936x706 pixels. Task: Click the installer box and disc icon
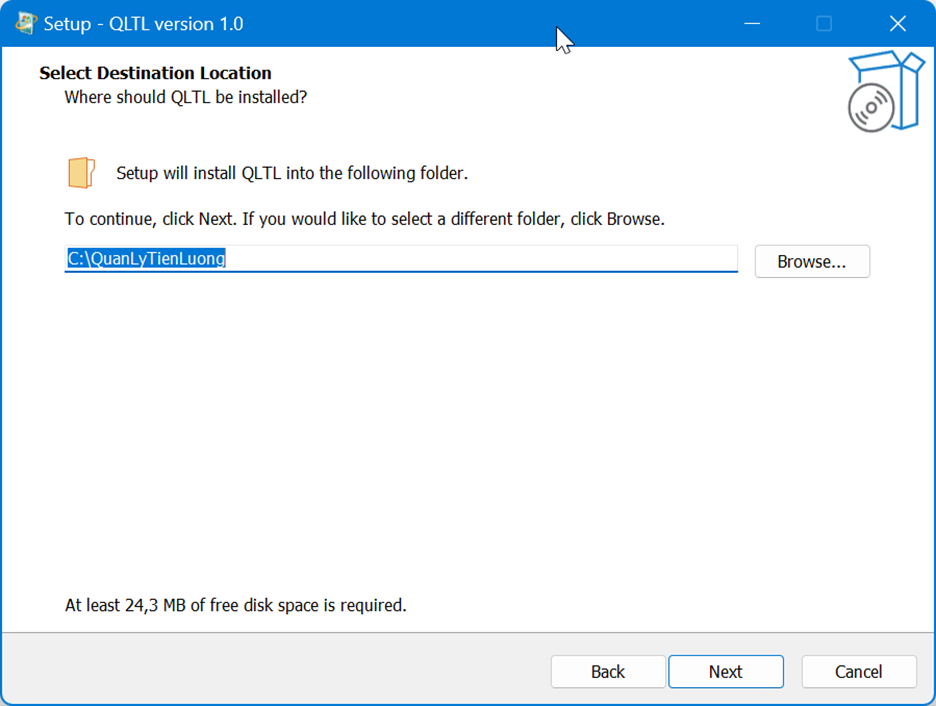coord(883,93)
